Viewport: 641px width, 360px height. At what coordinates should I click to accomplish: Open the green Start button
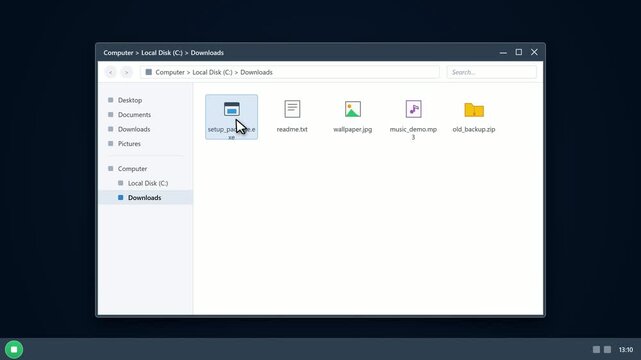pos(14,349)
